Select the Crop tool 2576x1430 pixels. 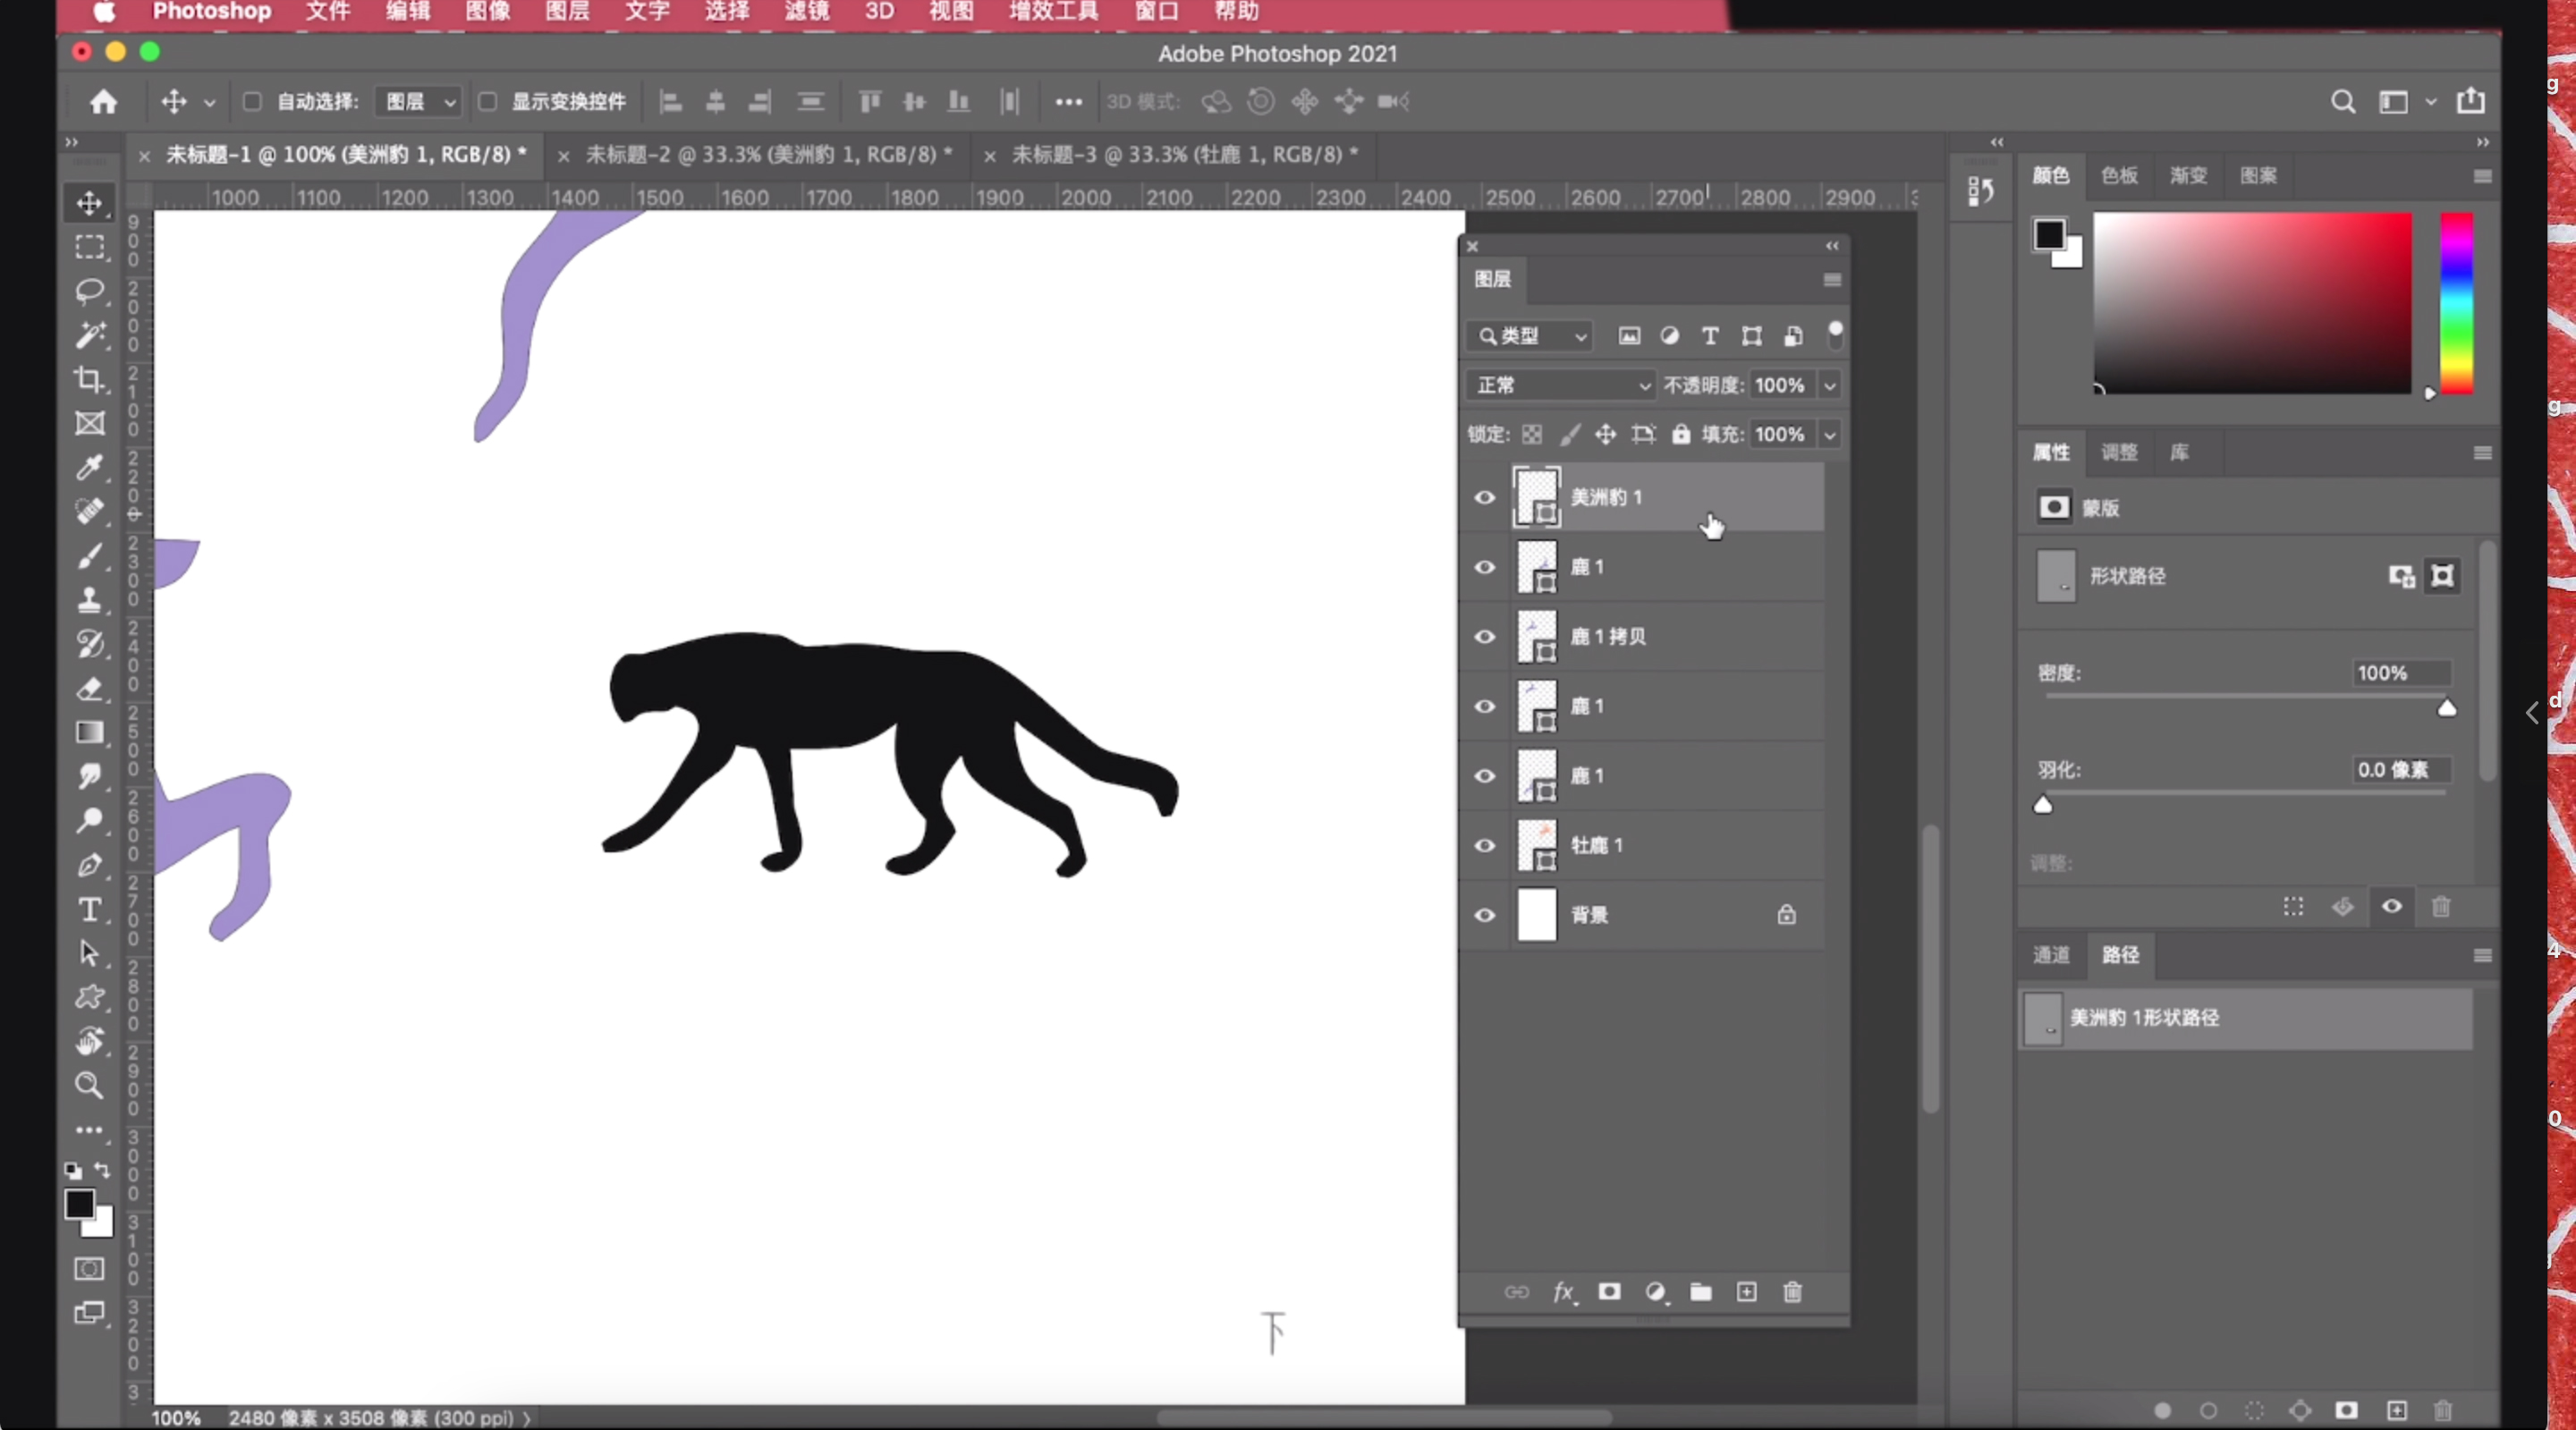pyautogui.click(x=90, y=379)
